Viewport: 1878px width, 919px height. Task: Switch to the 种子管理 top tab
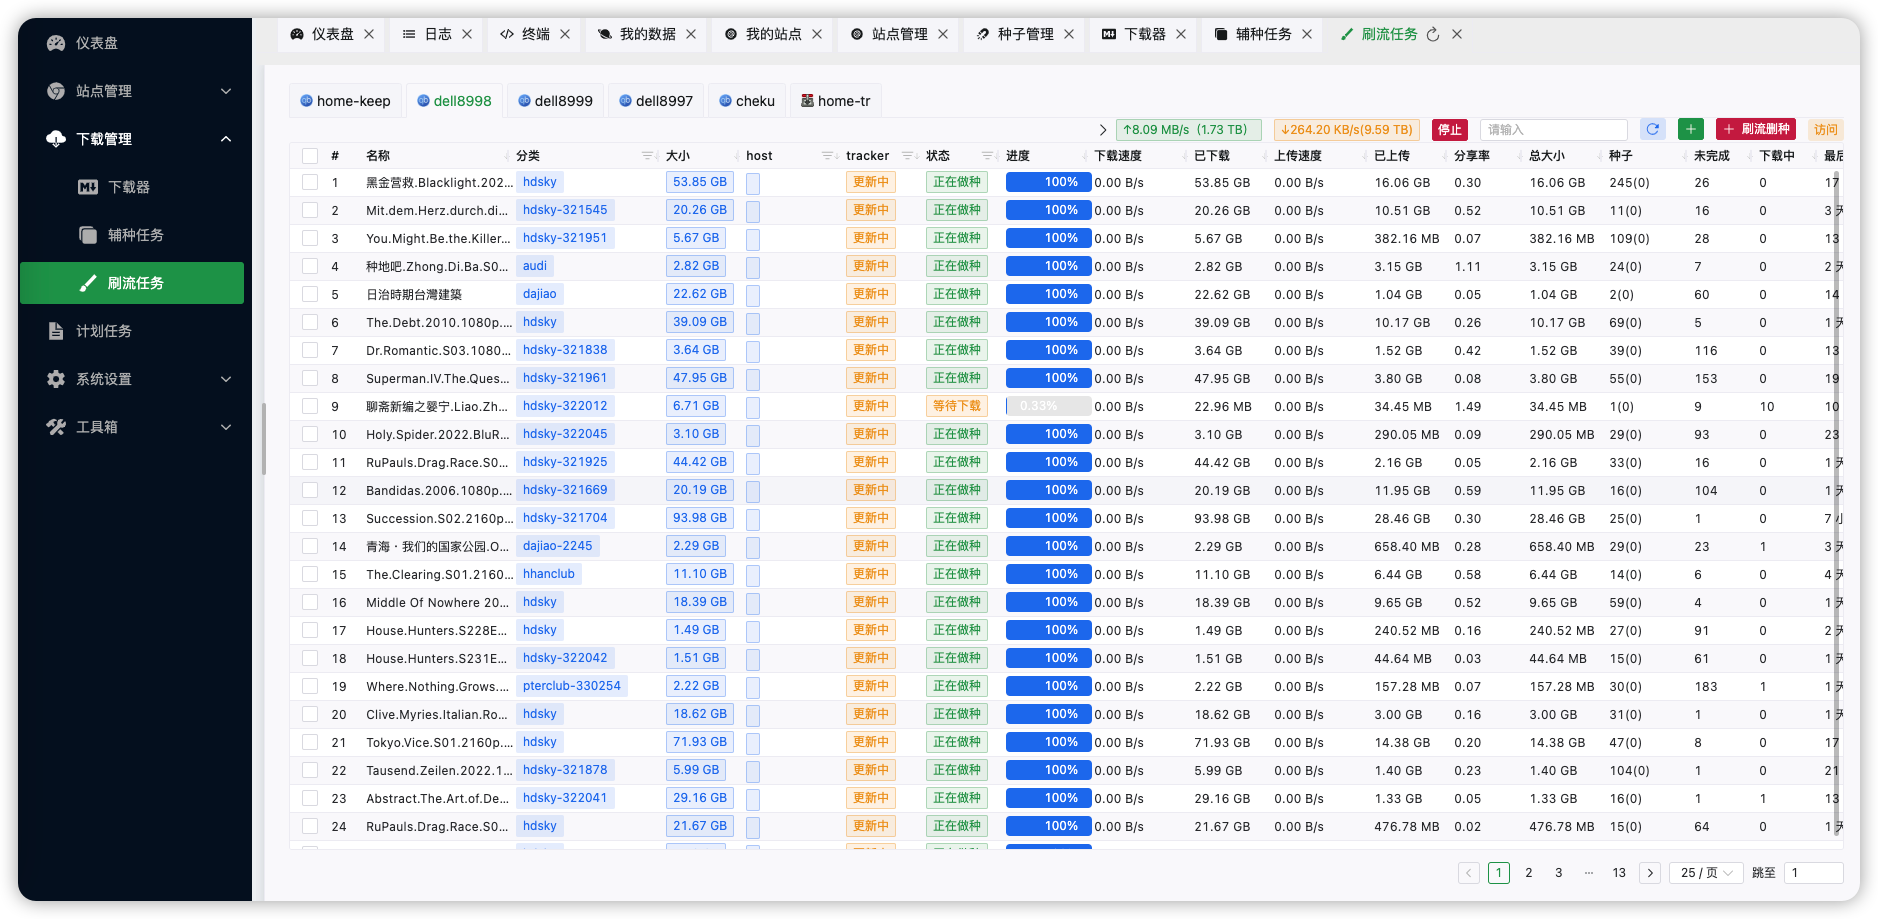click(x=1025, y=34)
